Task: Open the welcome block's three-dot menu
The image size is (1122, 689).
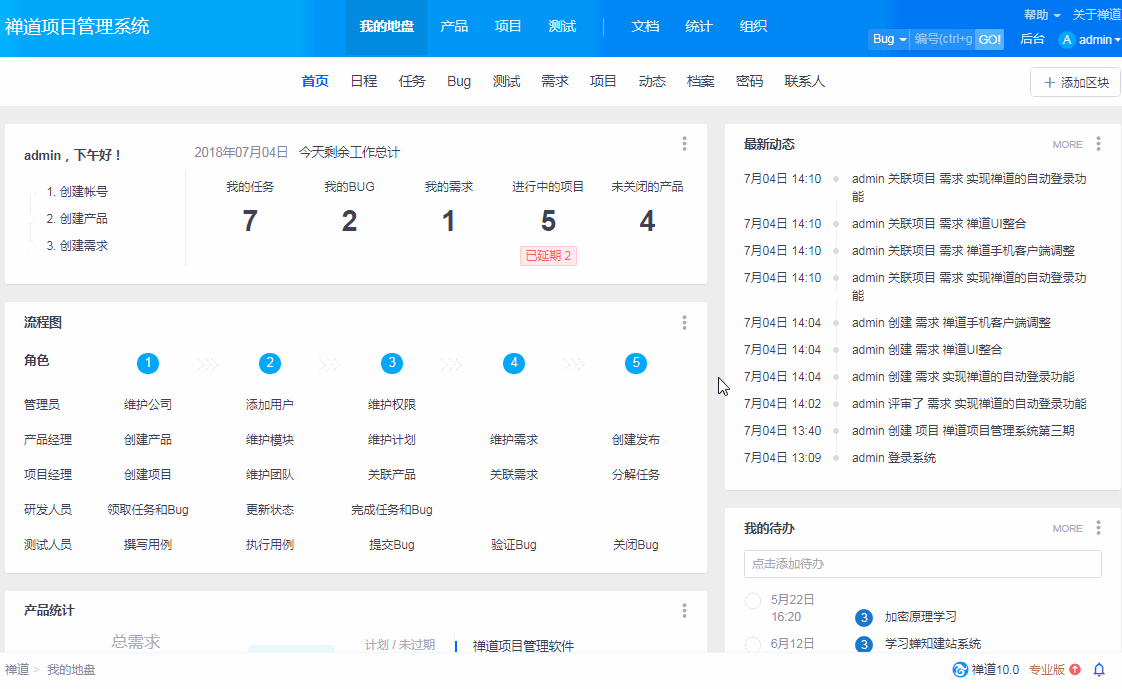Action: click(x=684, y=144)
